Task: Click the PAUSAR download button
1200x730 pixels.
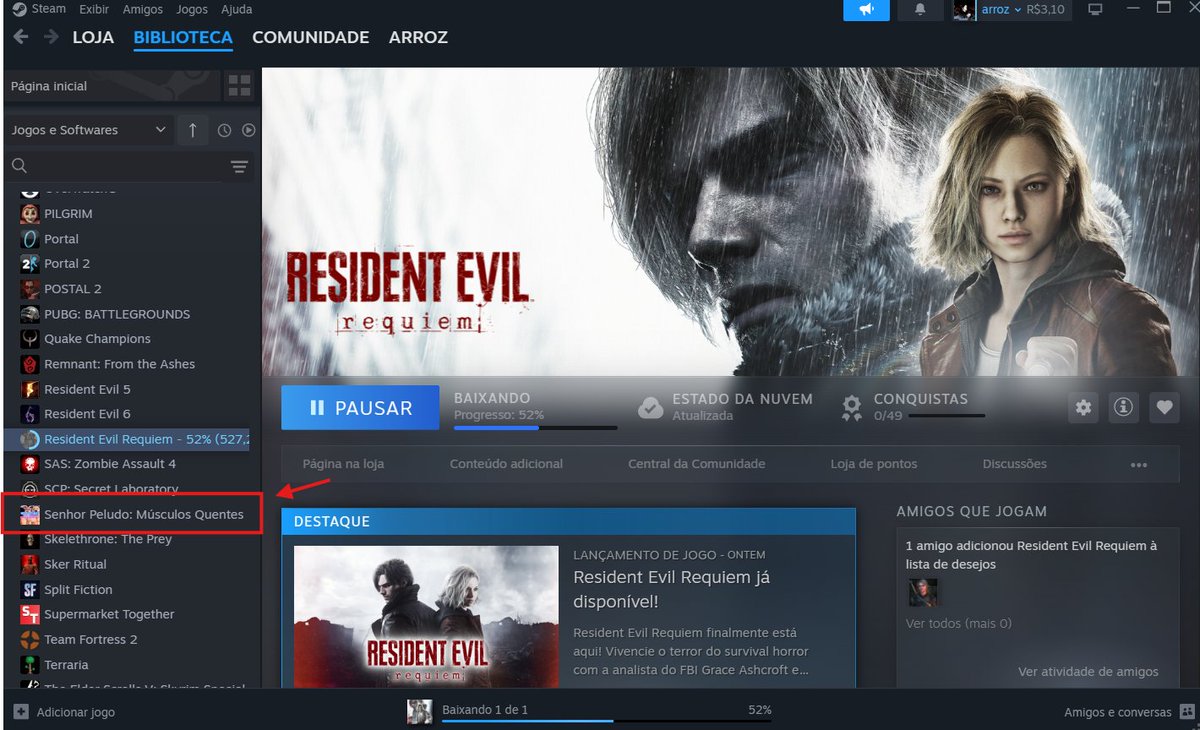Action: (360, 407)
